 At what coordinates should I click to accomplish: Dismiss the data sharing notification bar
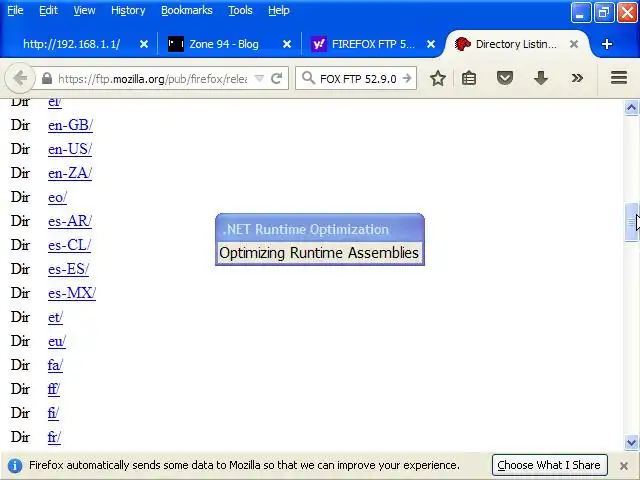click(x=624, y=466)
